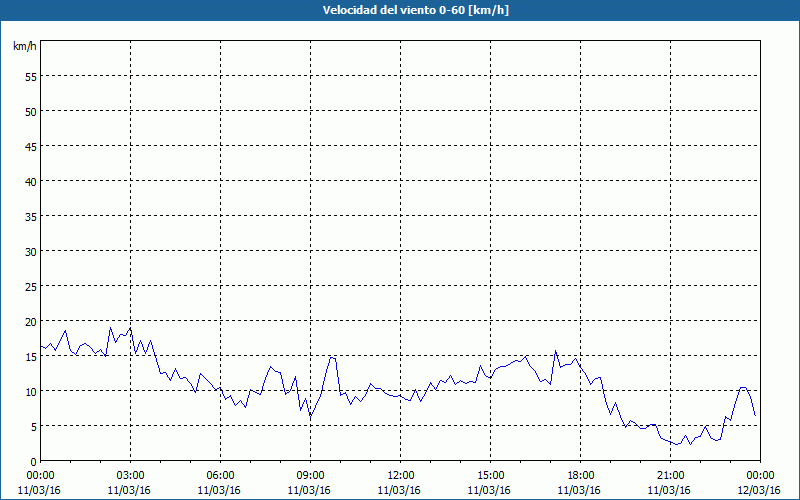Viewport: 800px width, 500px height.
Task: Click the x-axis time label 15:00
Action: [491, 476]
